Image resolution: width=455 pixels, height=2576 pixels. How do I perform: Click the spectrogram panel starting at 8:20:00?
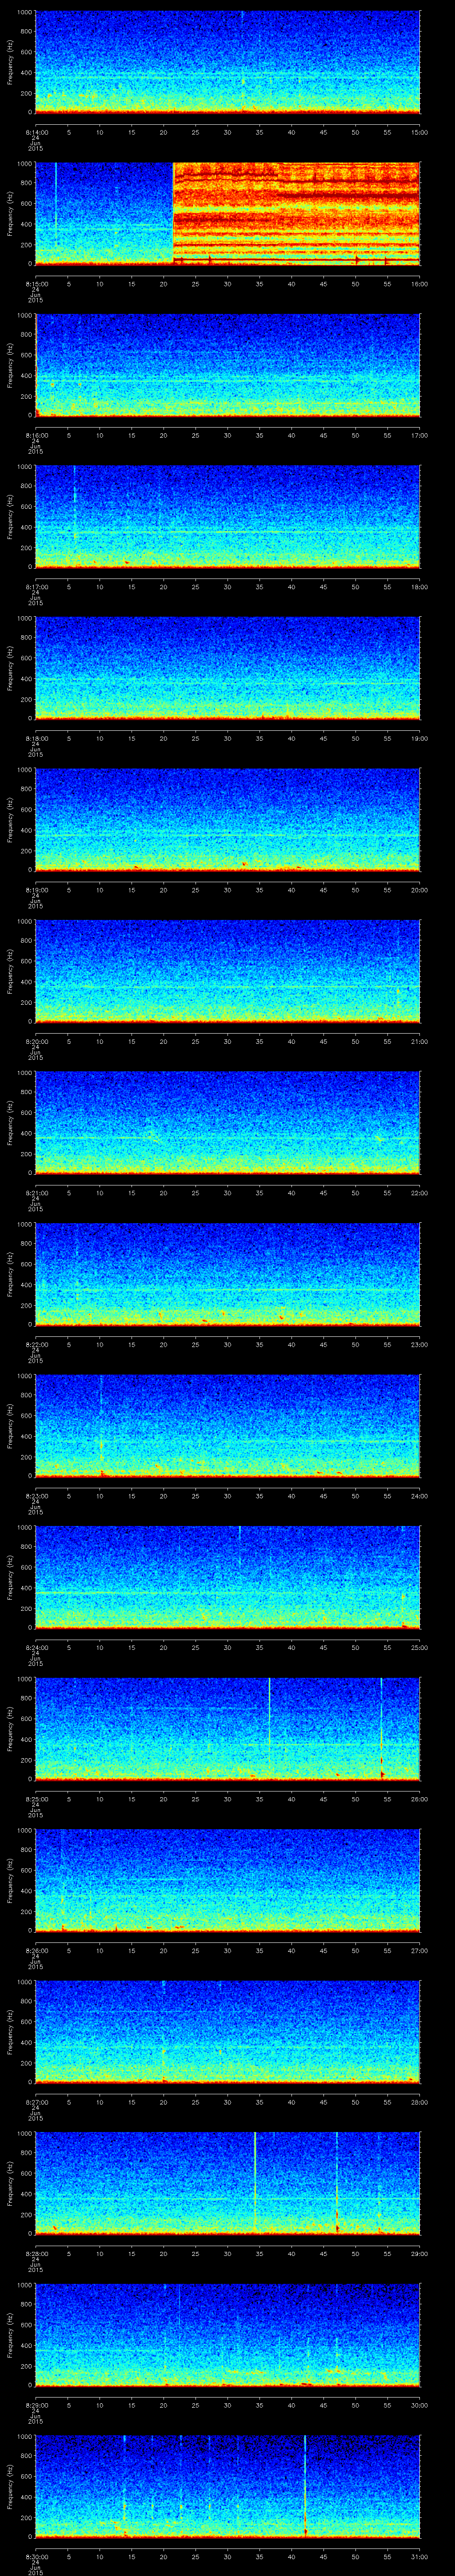(227, 971)
